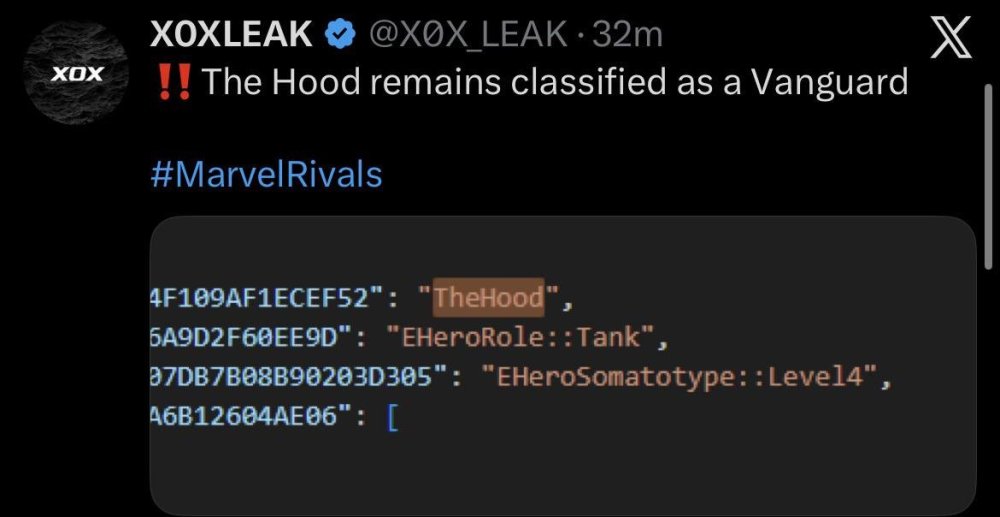The width and height of the screenshot is (1000, 517).
Task: Open the XOX profile avatar
Action: tap(76, 73)
